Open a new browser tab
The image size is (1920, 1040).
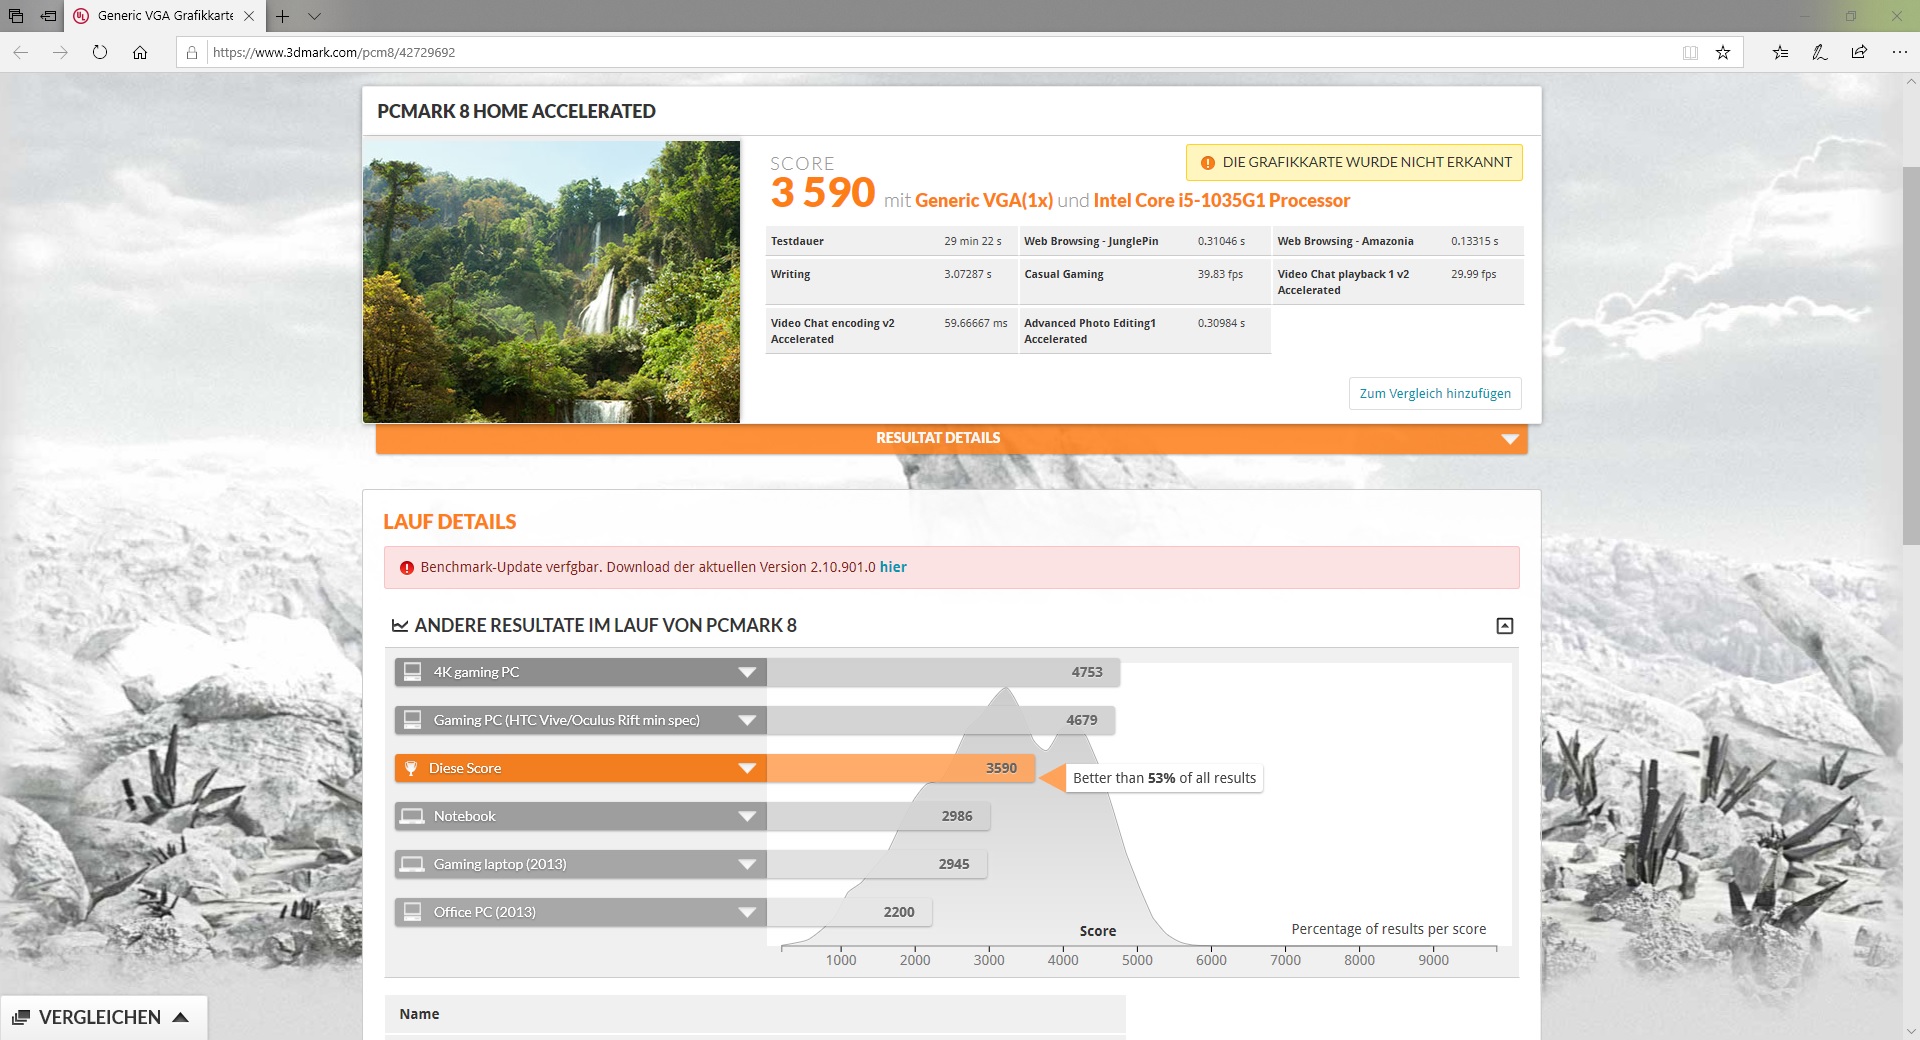click(283, 16)
